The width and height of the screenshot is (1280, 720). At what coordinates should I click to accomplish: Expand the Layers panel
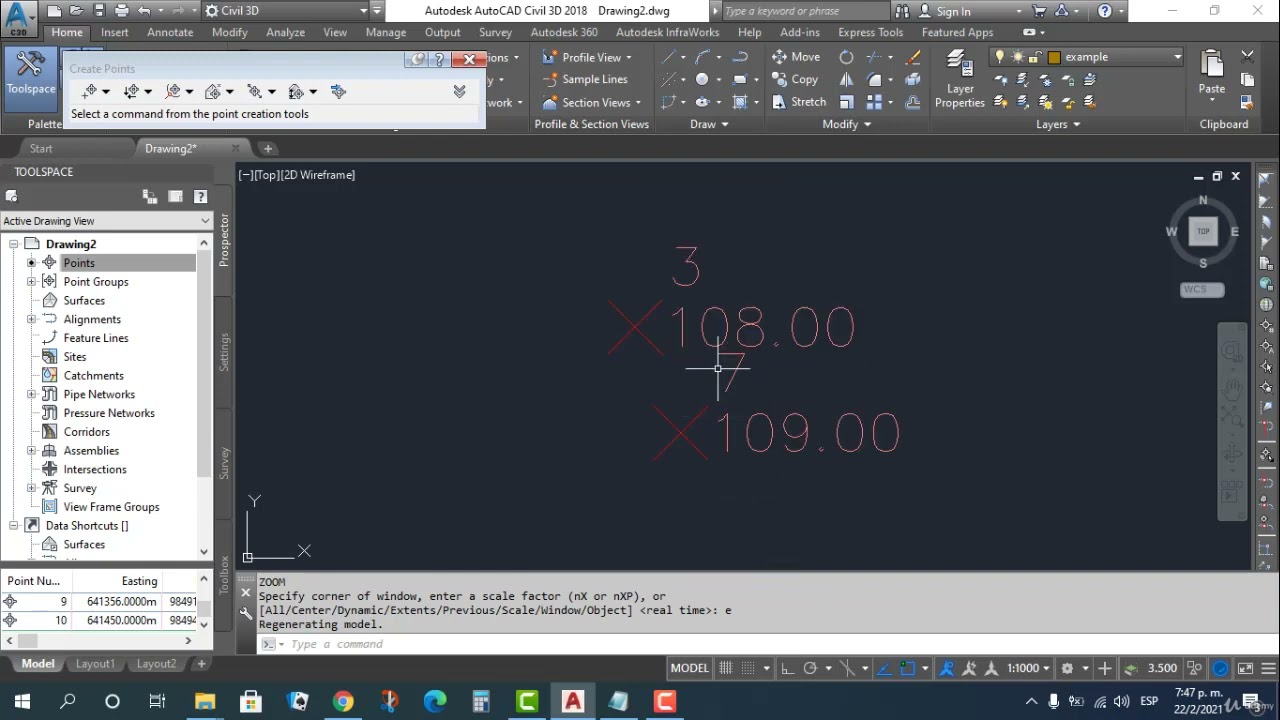pyautogui.click(x=1058, y=124)
